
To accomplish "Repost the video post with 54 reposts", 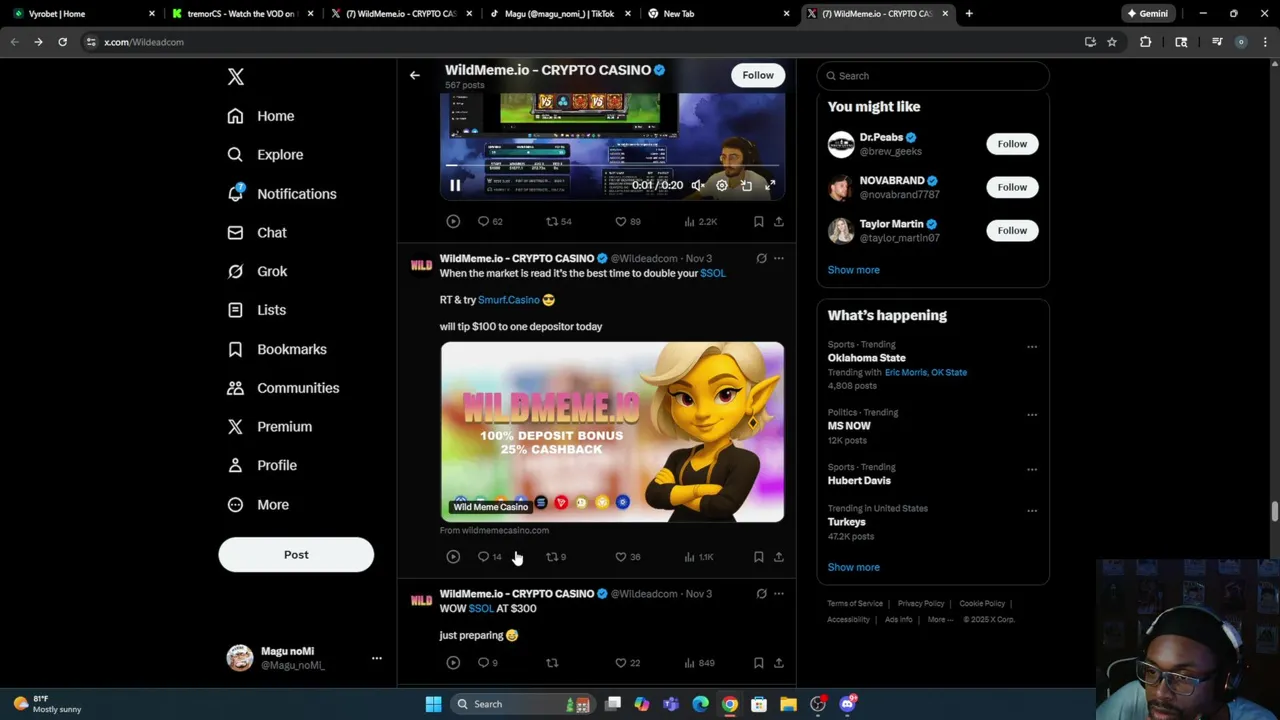I will 558,221.
